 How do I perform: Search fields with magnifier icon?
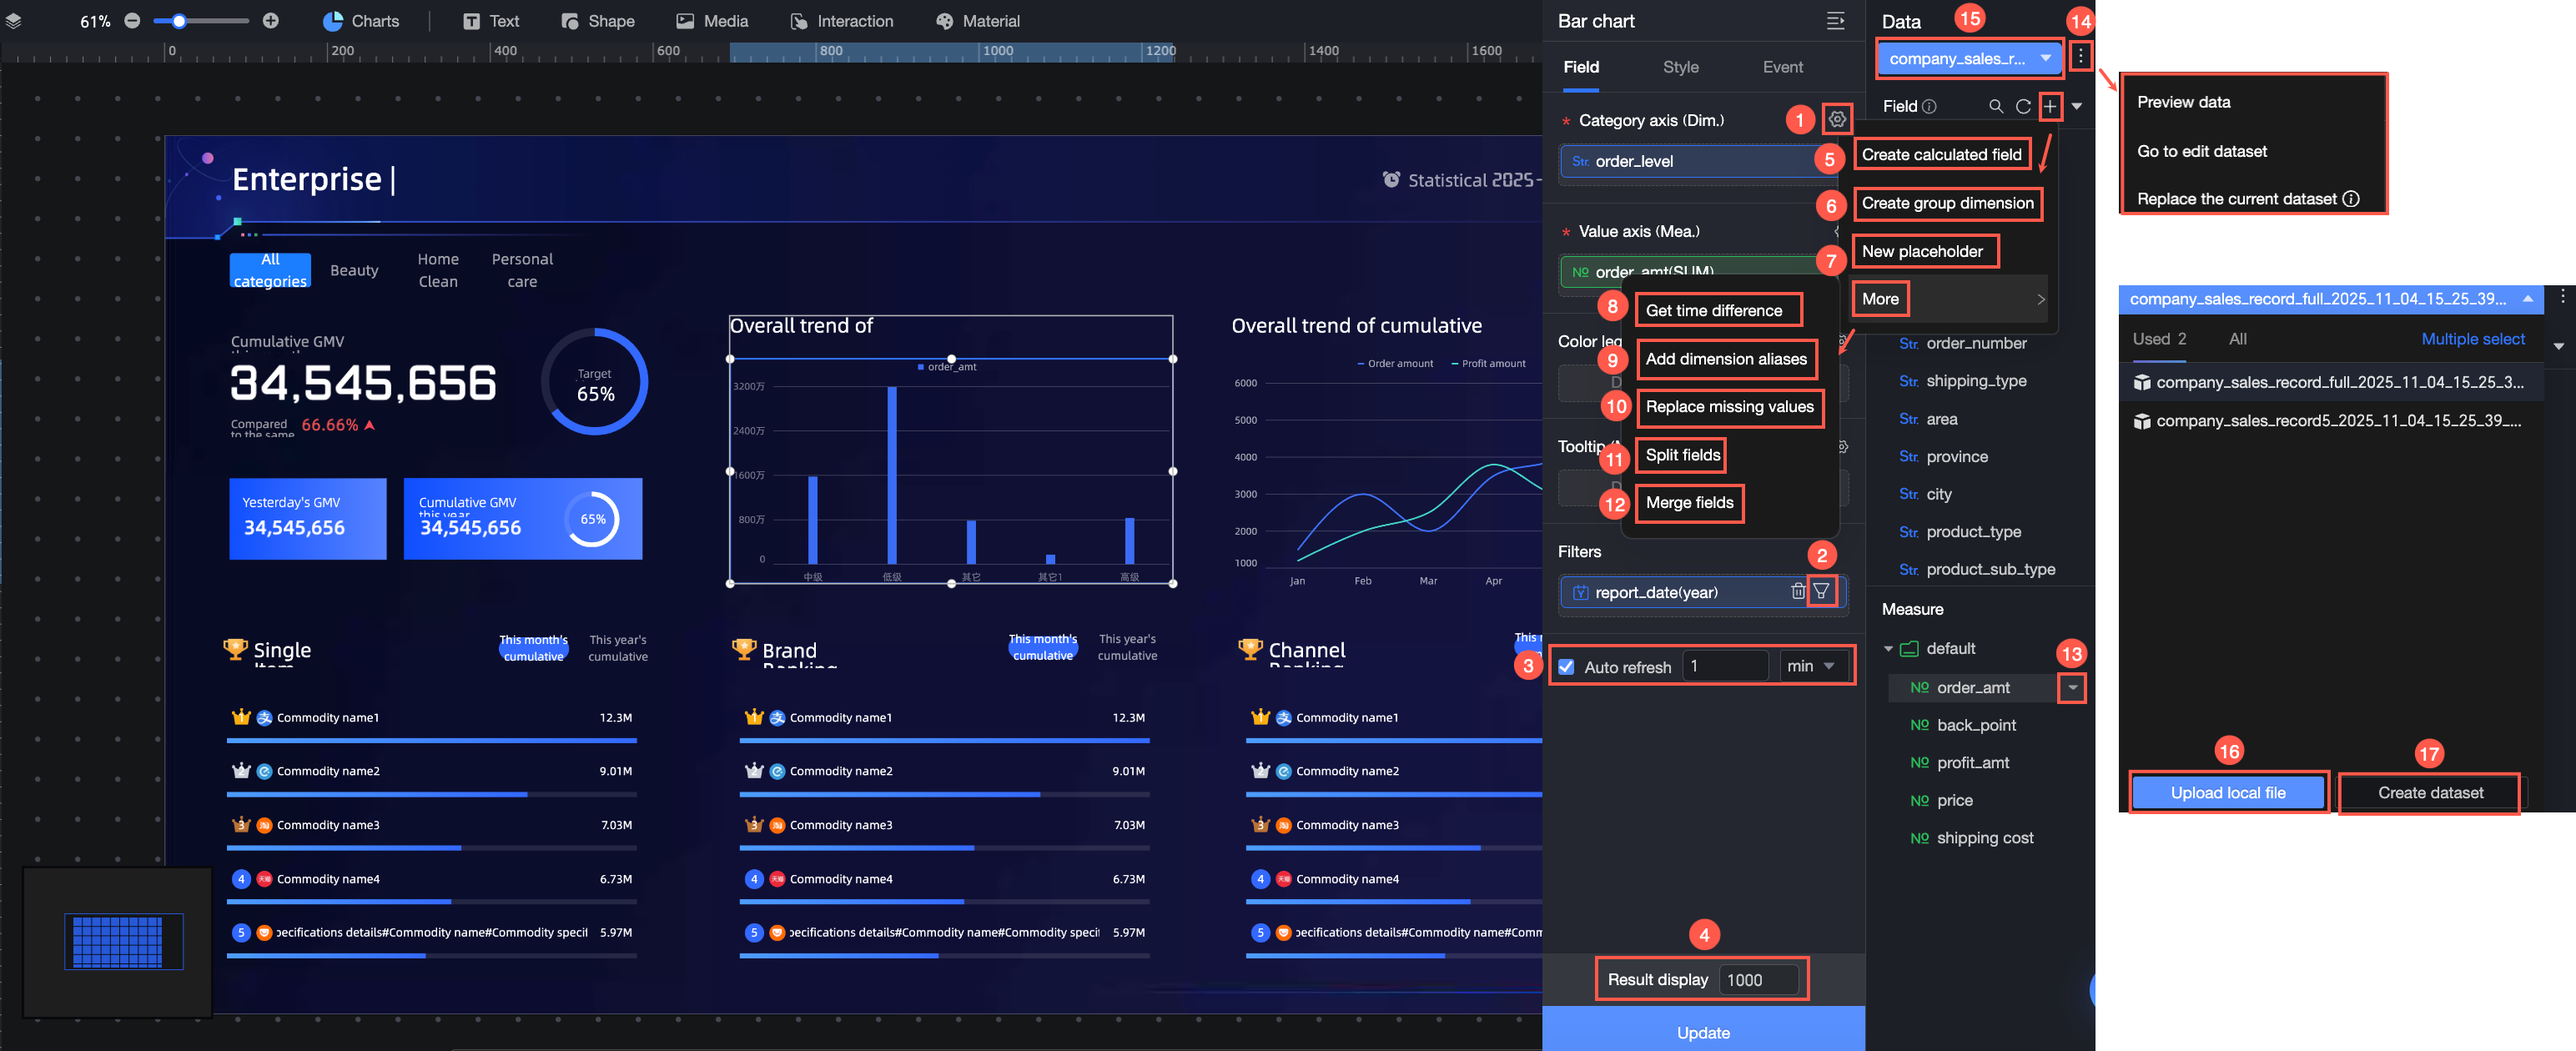coord(1996,106)
